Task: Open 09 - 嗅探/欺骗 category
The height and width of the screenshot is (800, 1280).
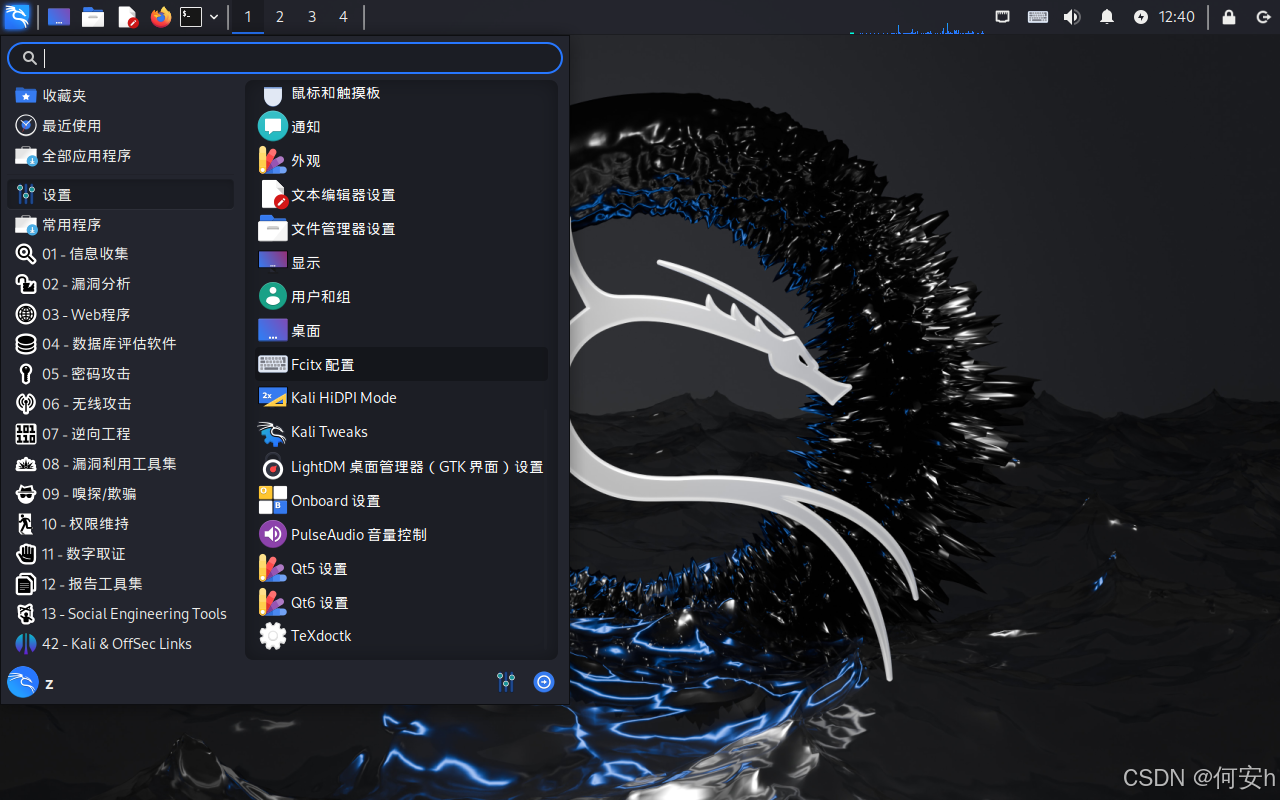Action: point(120,494)
